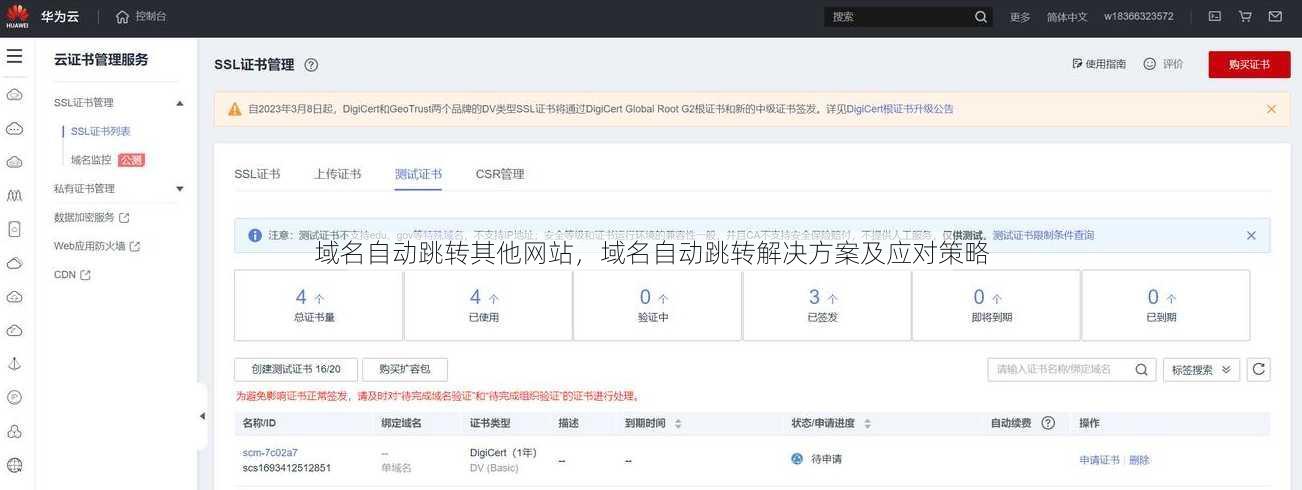Image resolution: width=1302 pixels, height=490 pixels.
Task: Switch to the SSL证书 tab
Action: (x=257, y=174)
